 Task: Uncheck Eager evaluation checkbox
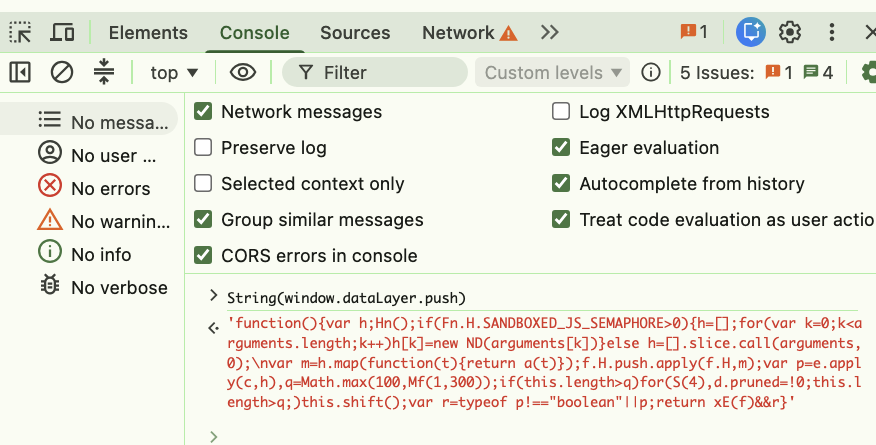coord(561,147)
